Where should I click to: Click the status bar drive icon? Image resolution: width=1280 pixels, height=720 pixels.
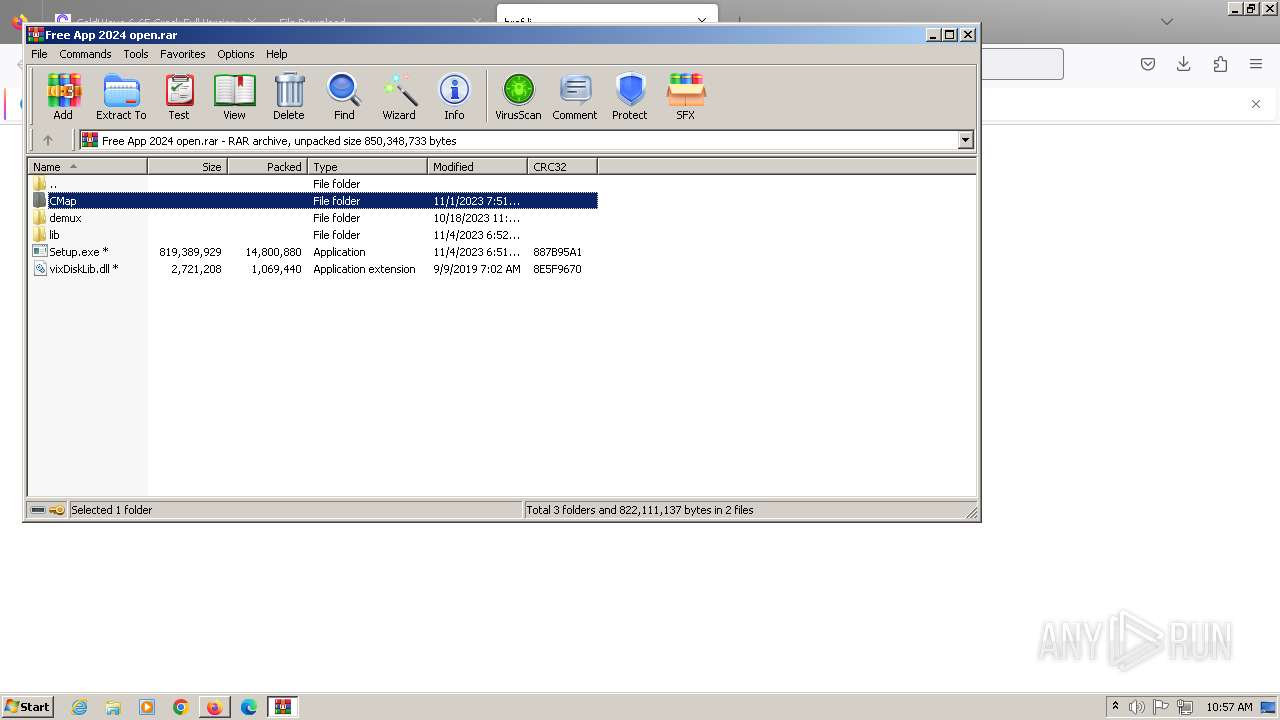pyautogui.click(x=38, y=510)
